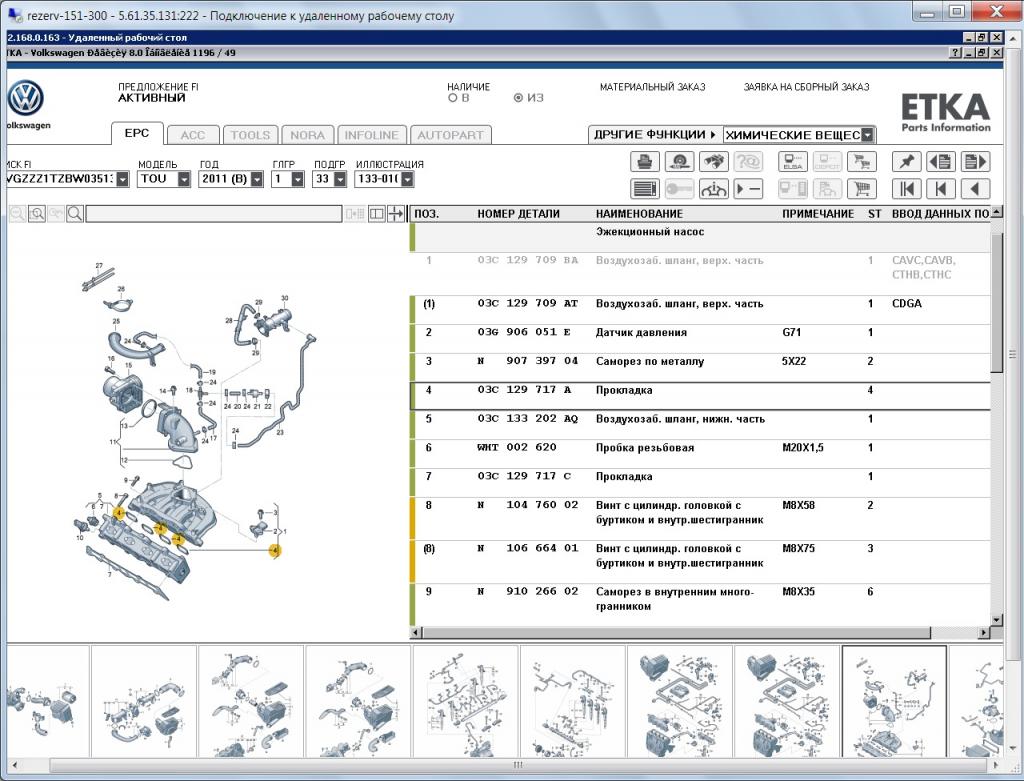This screenshot has height=781, width=1024.
Task: Click the CDGA engine code cell
Action: tap(906, 304)
